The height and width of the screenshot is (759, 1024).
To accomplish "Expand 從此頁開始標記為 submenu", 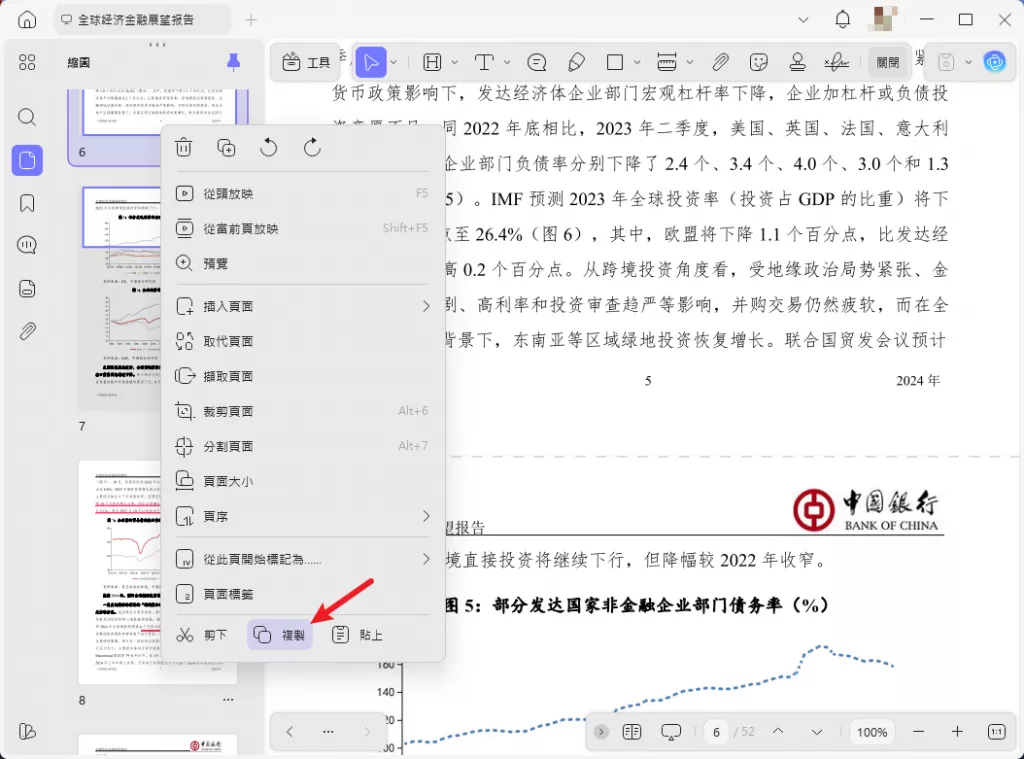I will pos(302,559).
